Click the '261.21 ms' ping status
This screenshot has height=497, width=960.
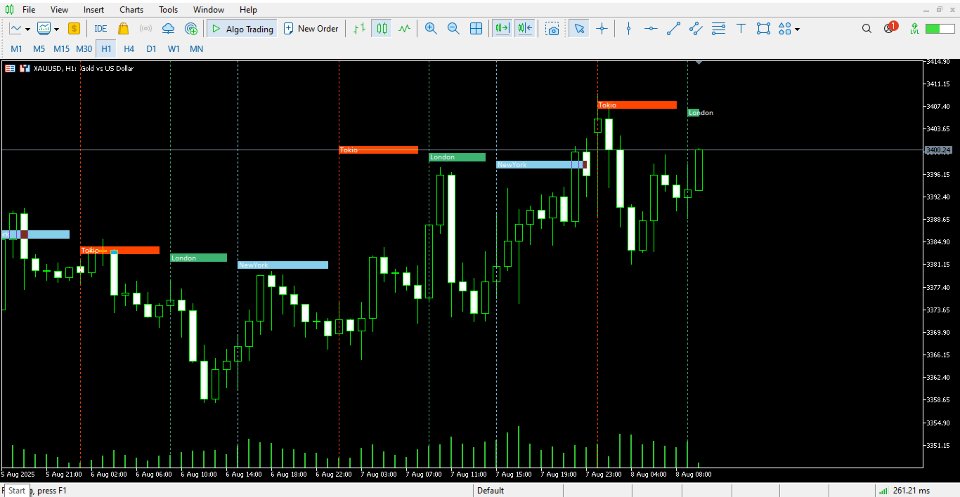[911, 490]
